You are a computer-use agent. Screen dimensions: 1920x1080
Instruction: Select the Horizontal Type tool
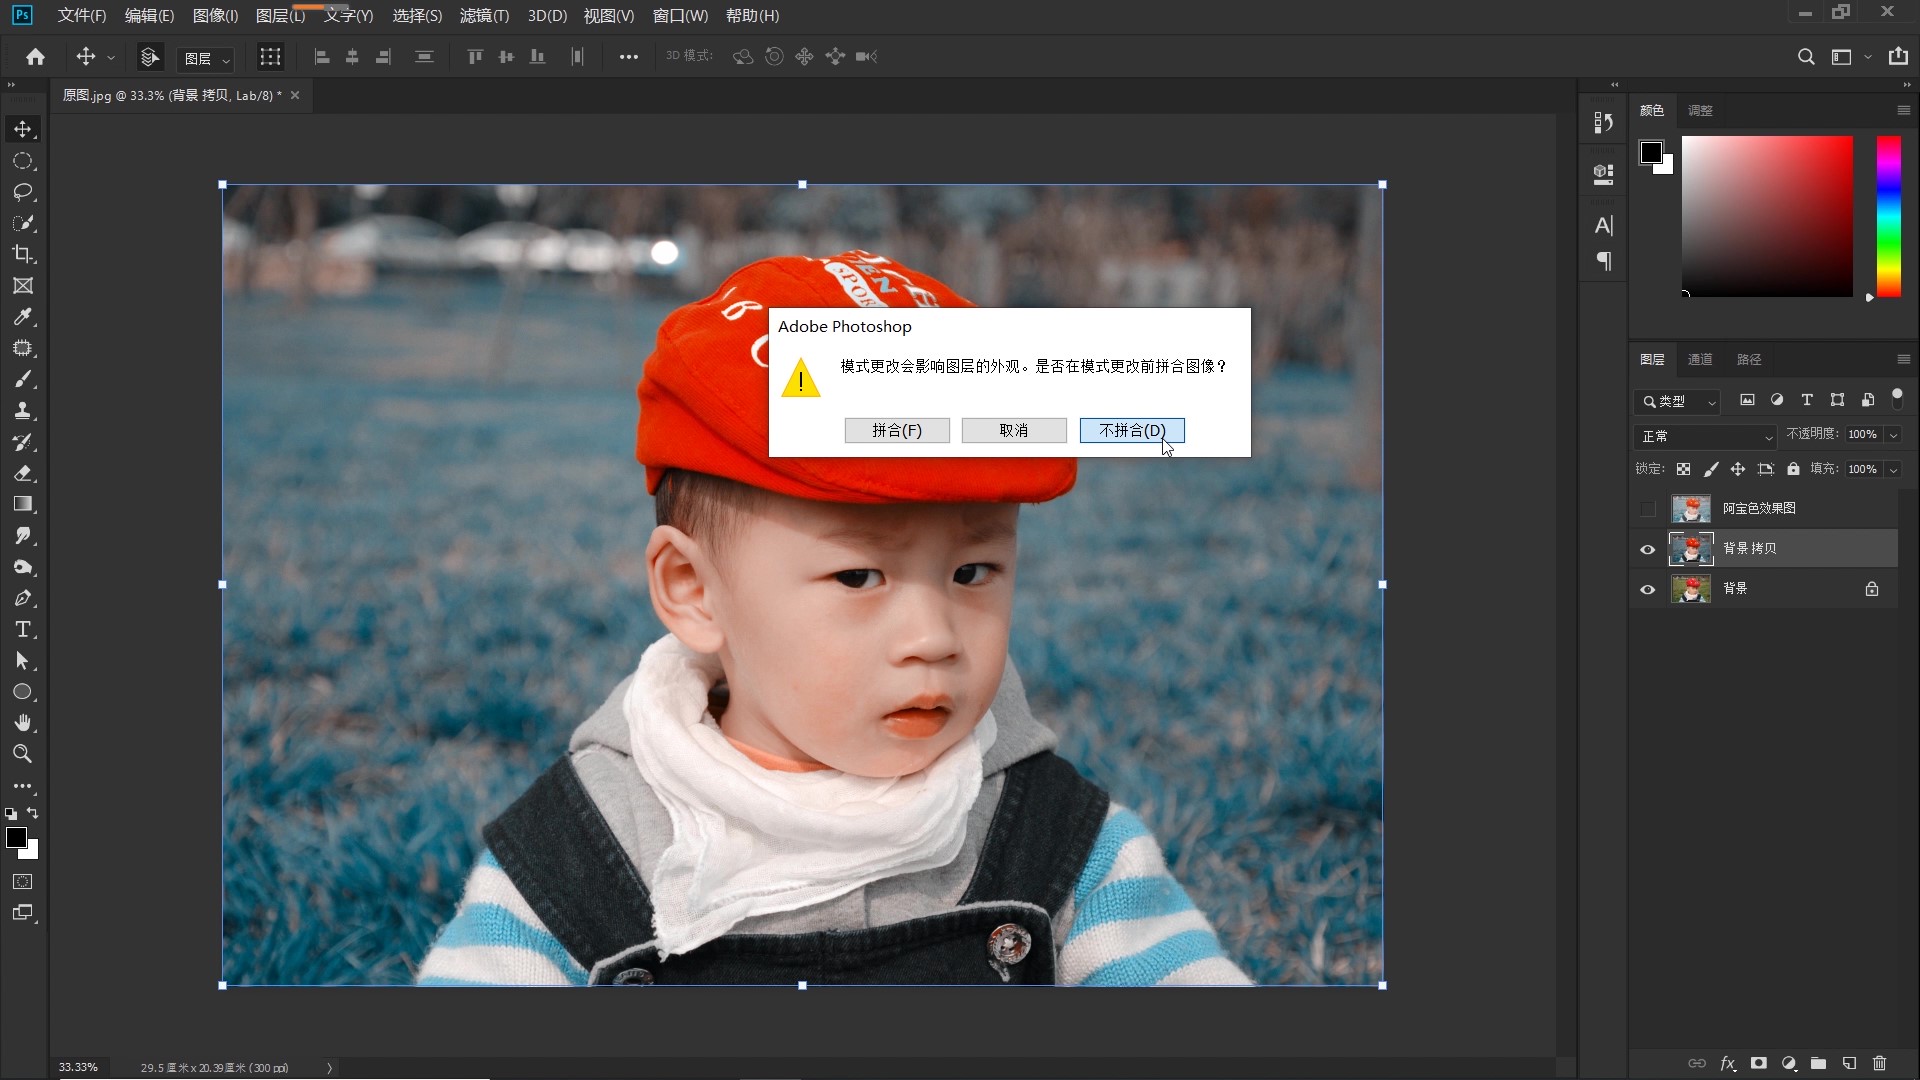click(23, 630)
